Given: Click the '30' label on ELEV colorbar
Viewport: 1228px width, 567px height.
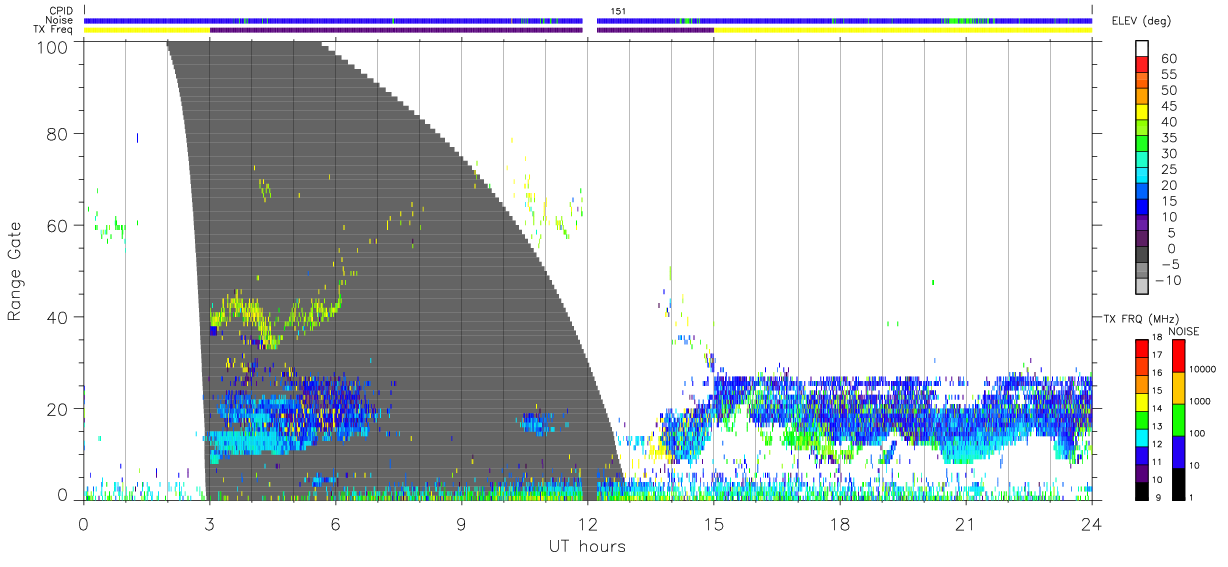Looking at the screenshot, I should click(x=1167, y=154).
